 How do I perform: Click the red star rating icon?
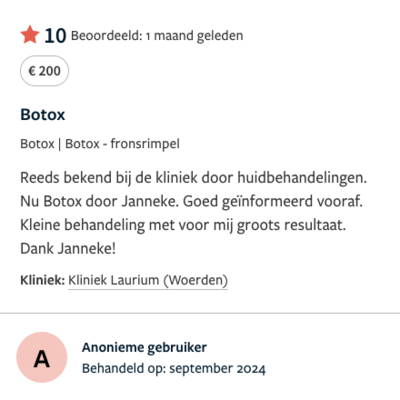30,35
